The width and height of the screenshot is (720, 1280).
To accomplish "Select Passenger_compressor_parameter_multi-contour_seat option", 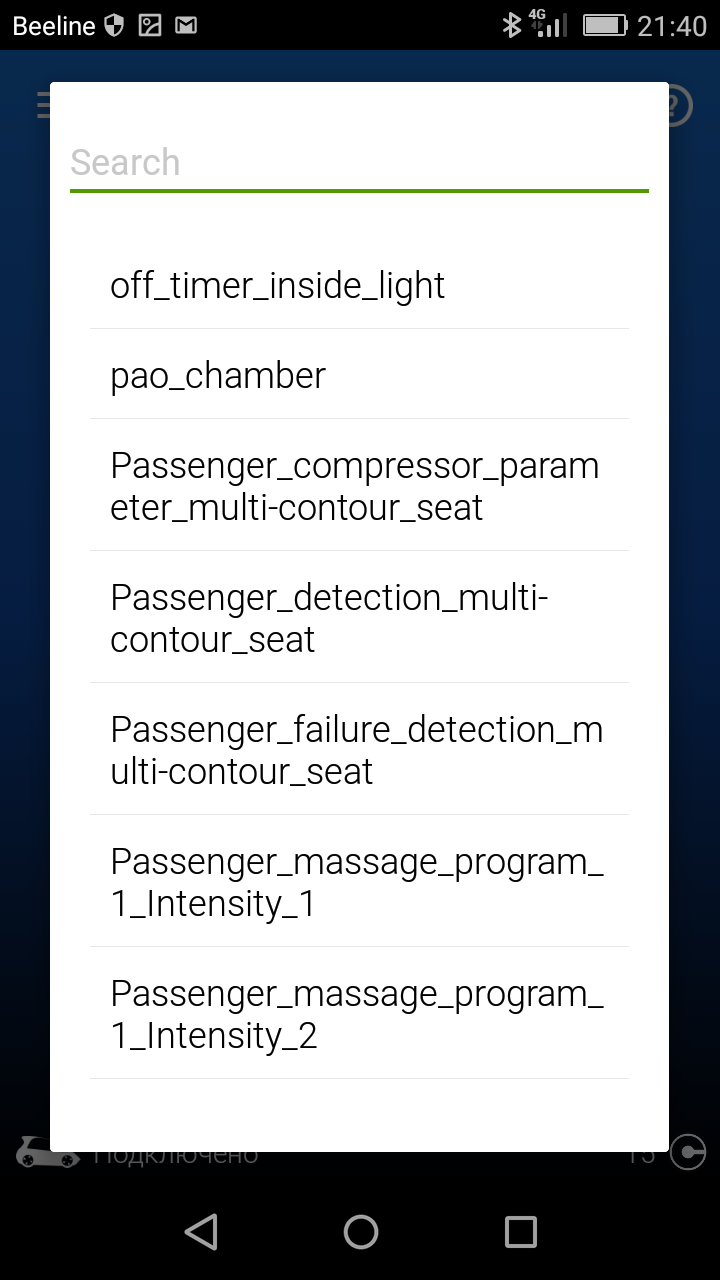I will click(359, 486).
